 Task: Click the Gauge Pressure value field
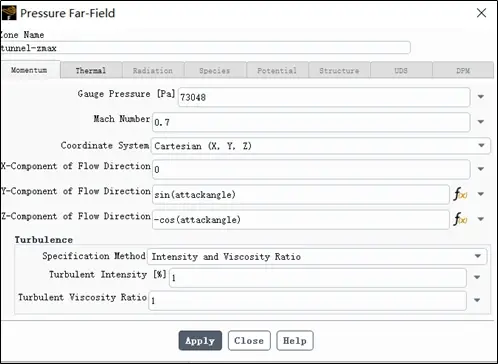[324, 97]
